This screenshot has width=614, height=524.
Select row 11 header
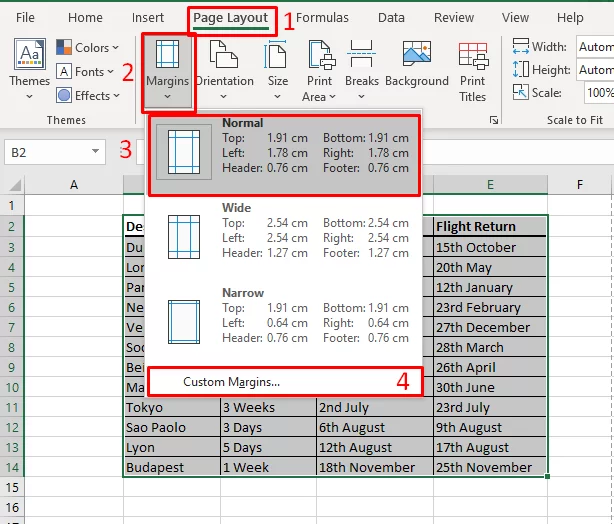pos(12,407)
